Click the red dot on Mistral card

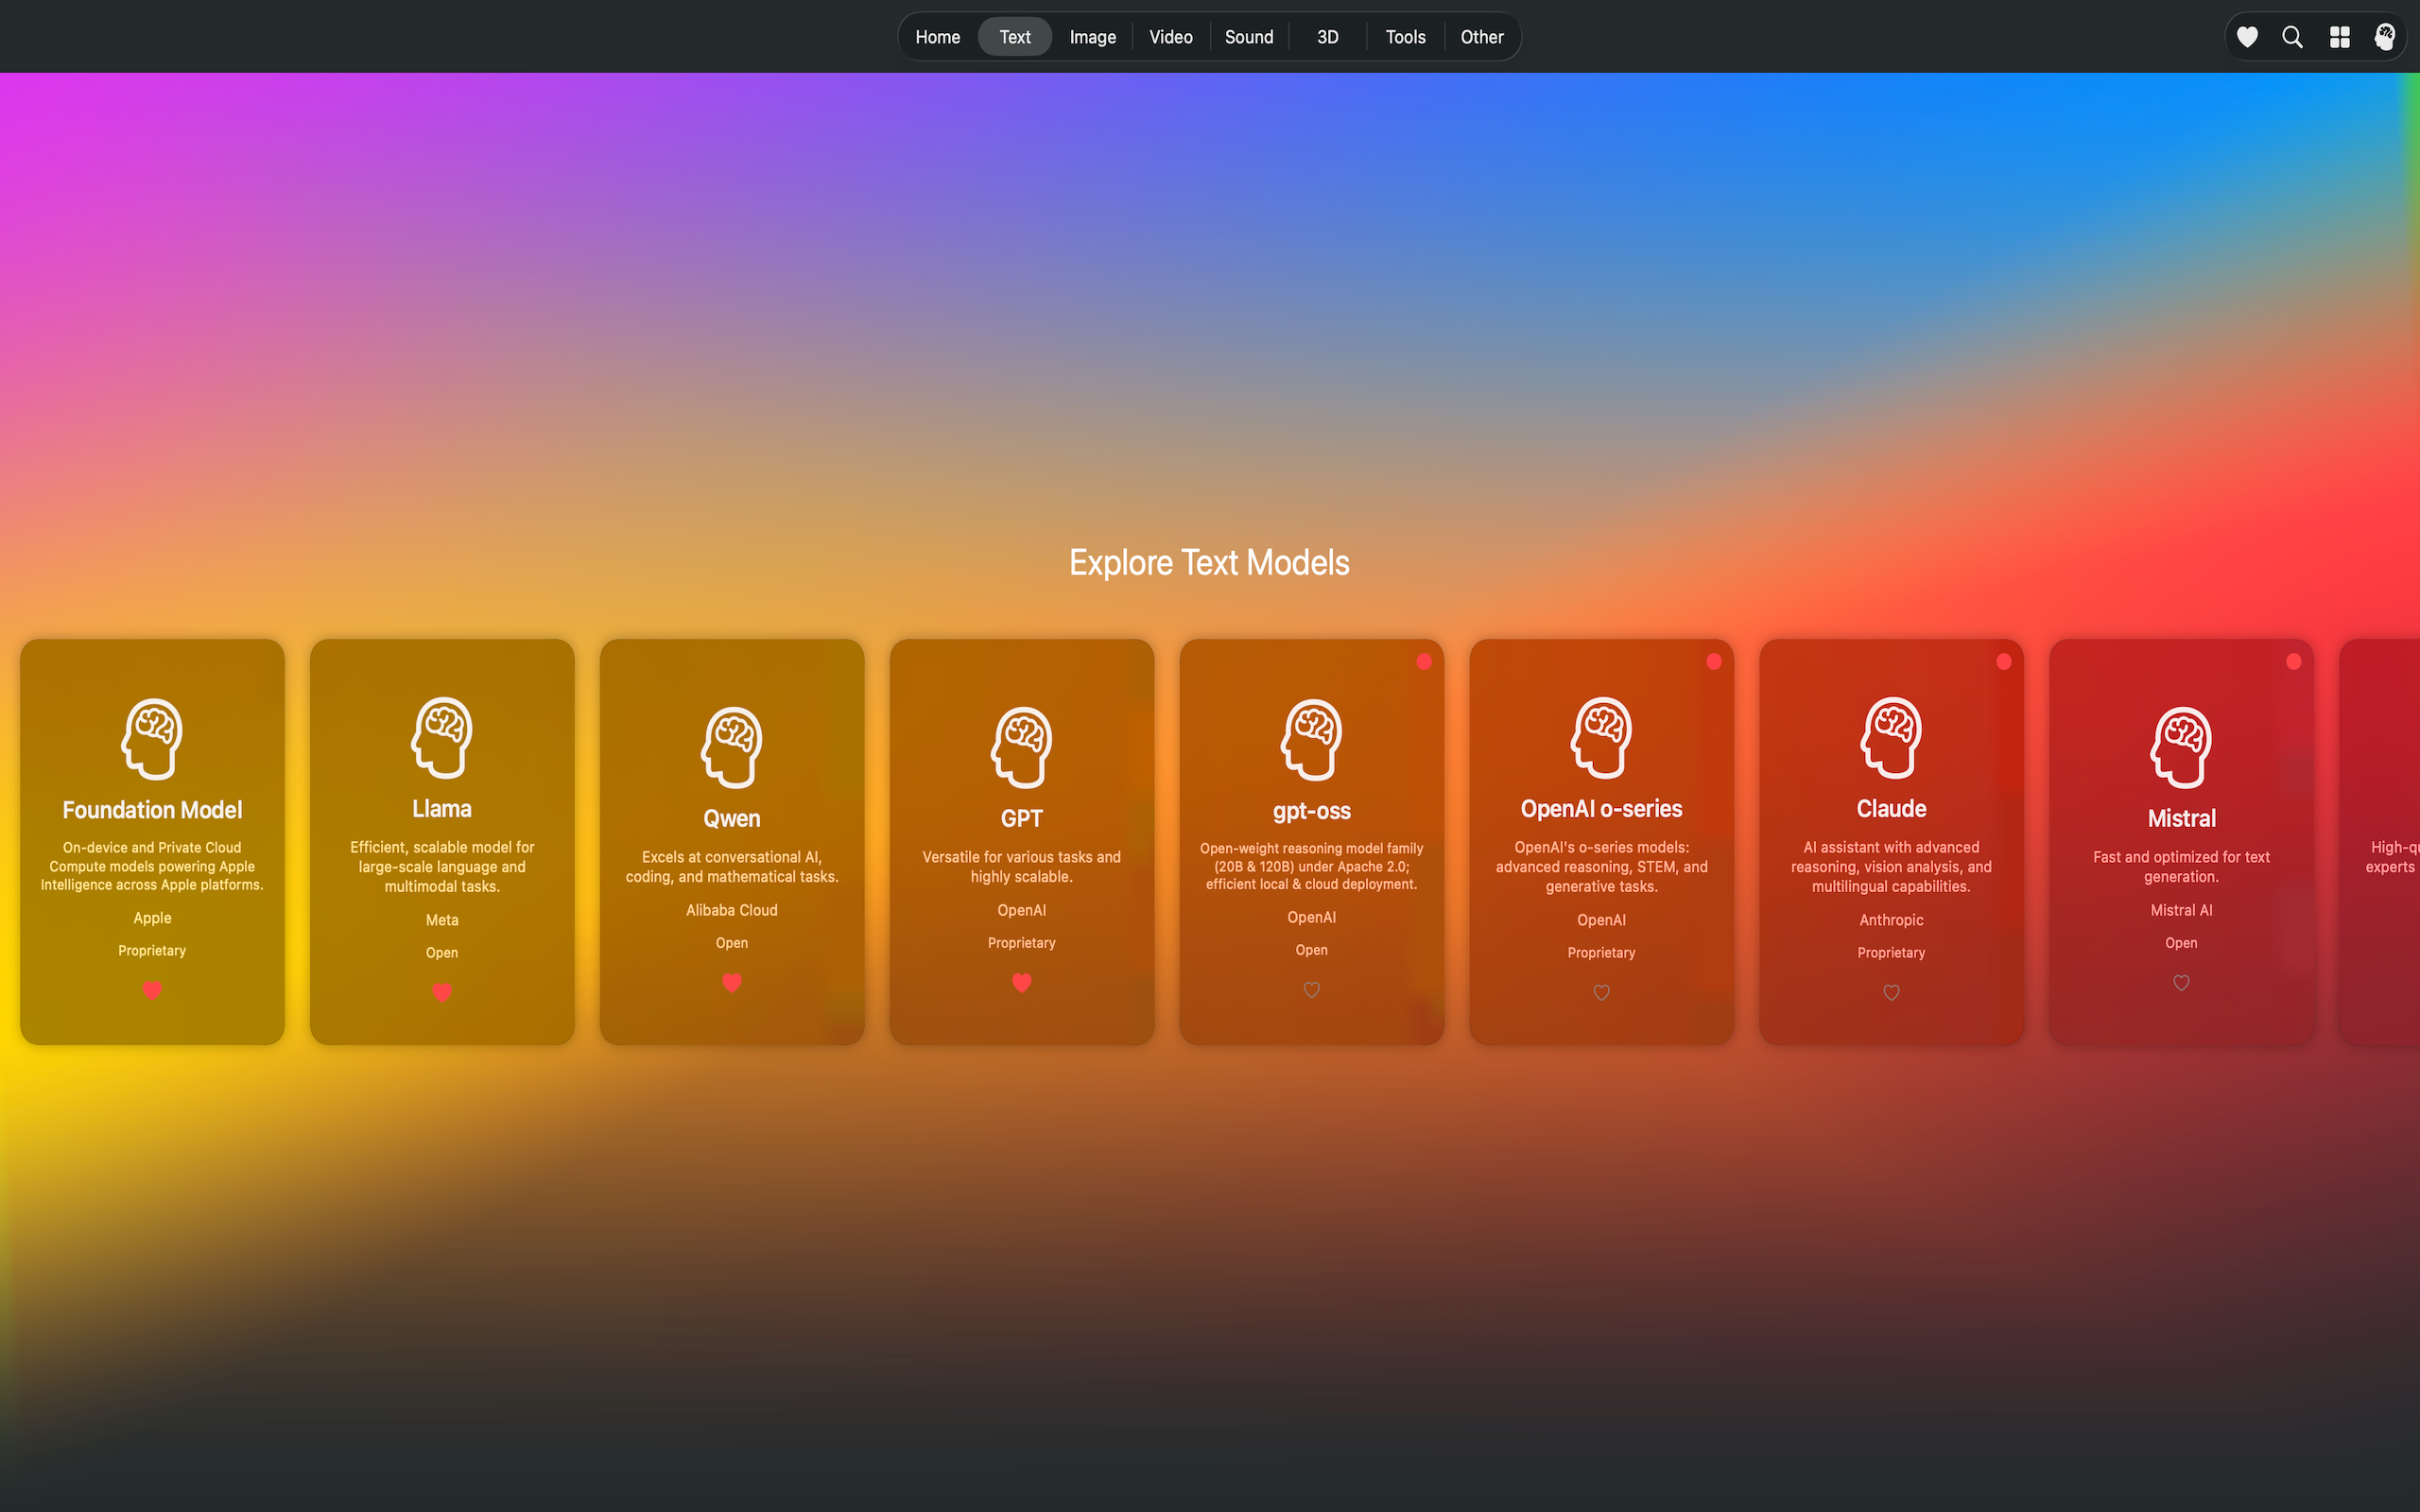click(2294, 661)
